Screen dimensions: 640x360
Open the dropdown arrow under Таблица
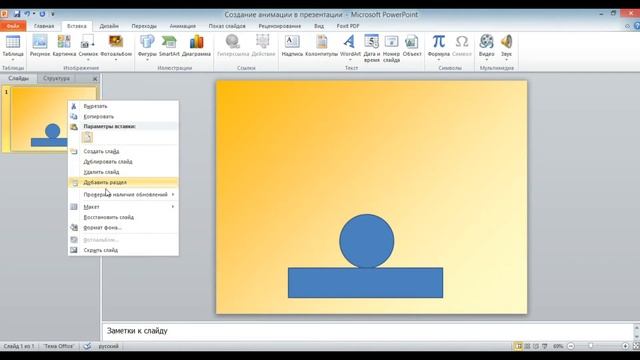(x=13, y=60)
